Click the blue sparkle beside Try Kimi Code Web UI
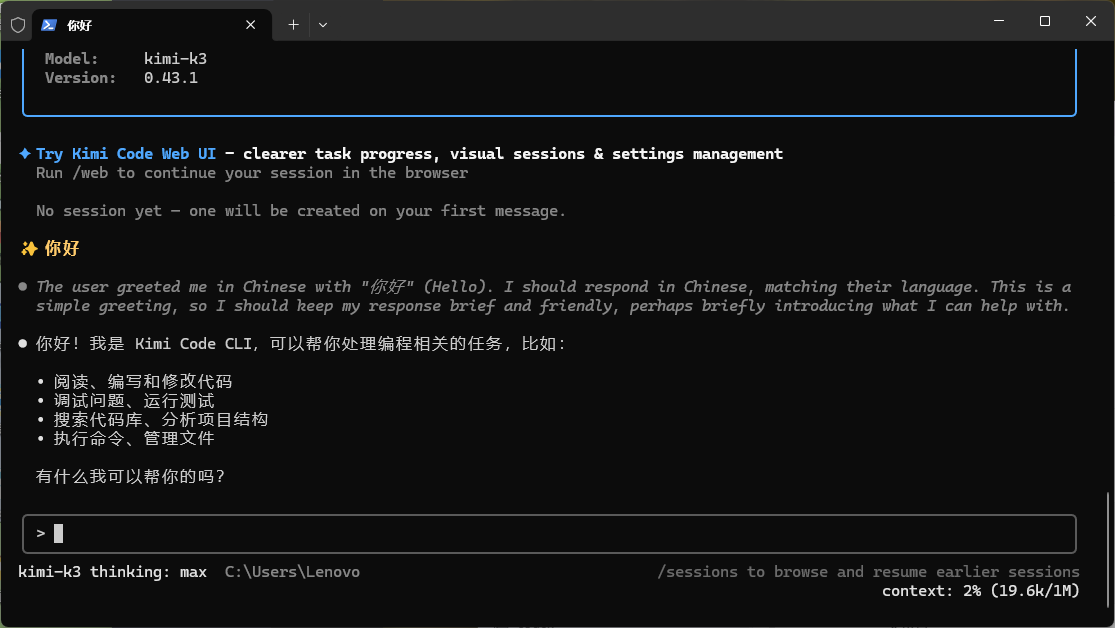 (25, 154)
